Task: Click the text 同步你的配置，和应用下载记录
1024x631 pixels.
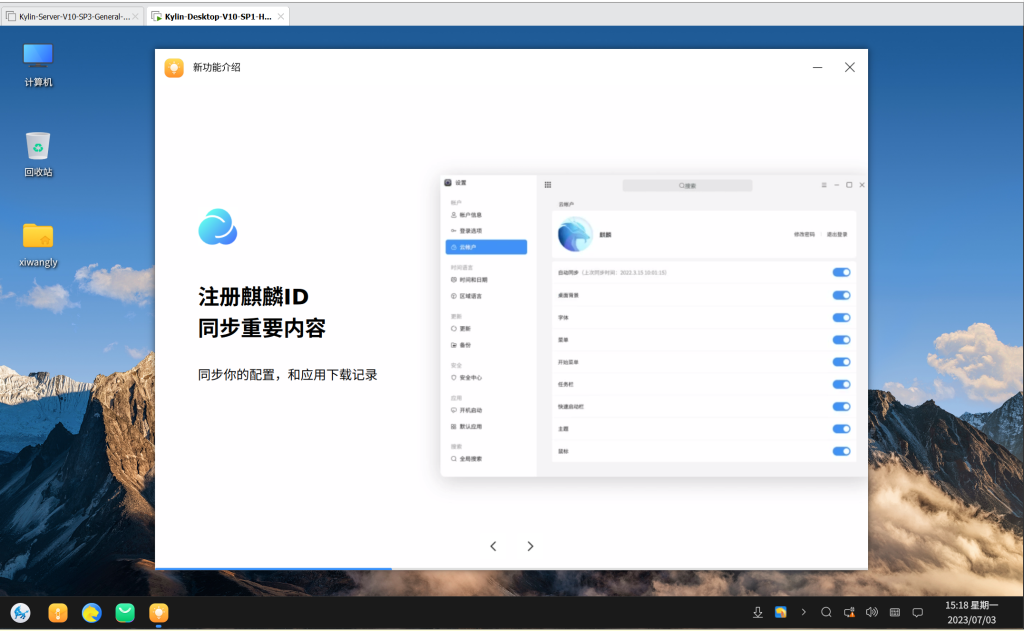Action: pyautogui.click(x=288, y=375)
